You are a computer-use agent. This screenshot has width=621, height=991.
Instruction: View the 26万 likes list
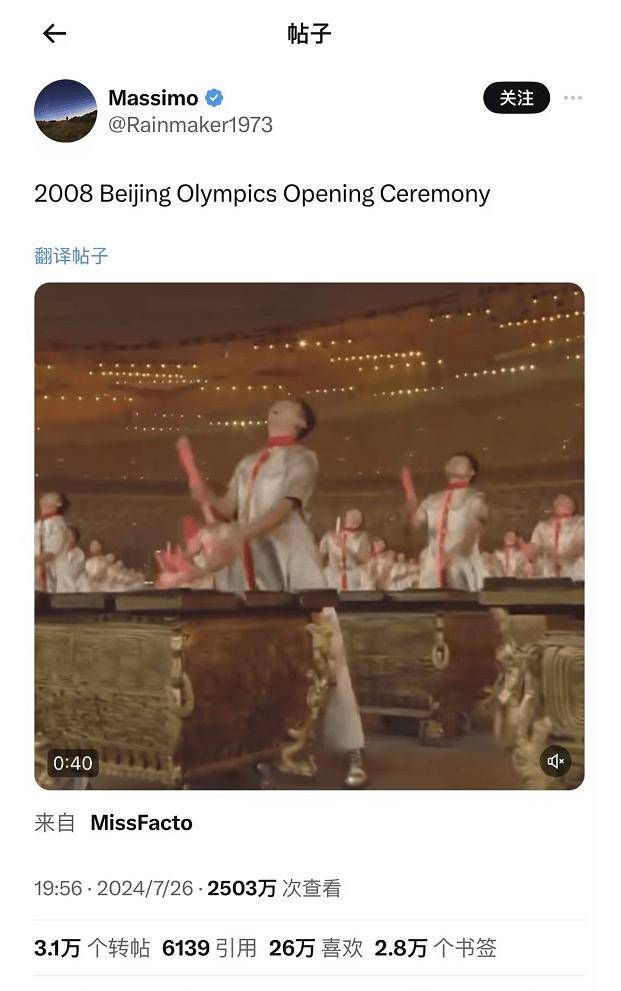pos(316,948)
